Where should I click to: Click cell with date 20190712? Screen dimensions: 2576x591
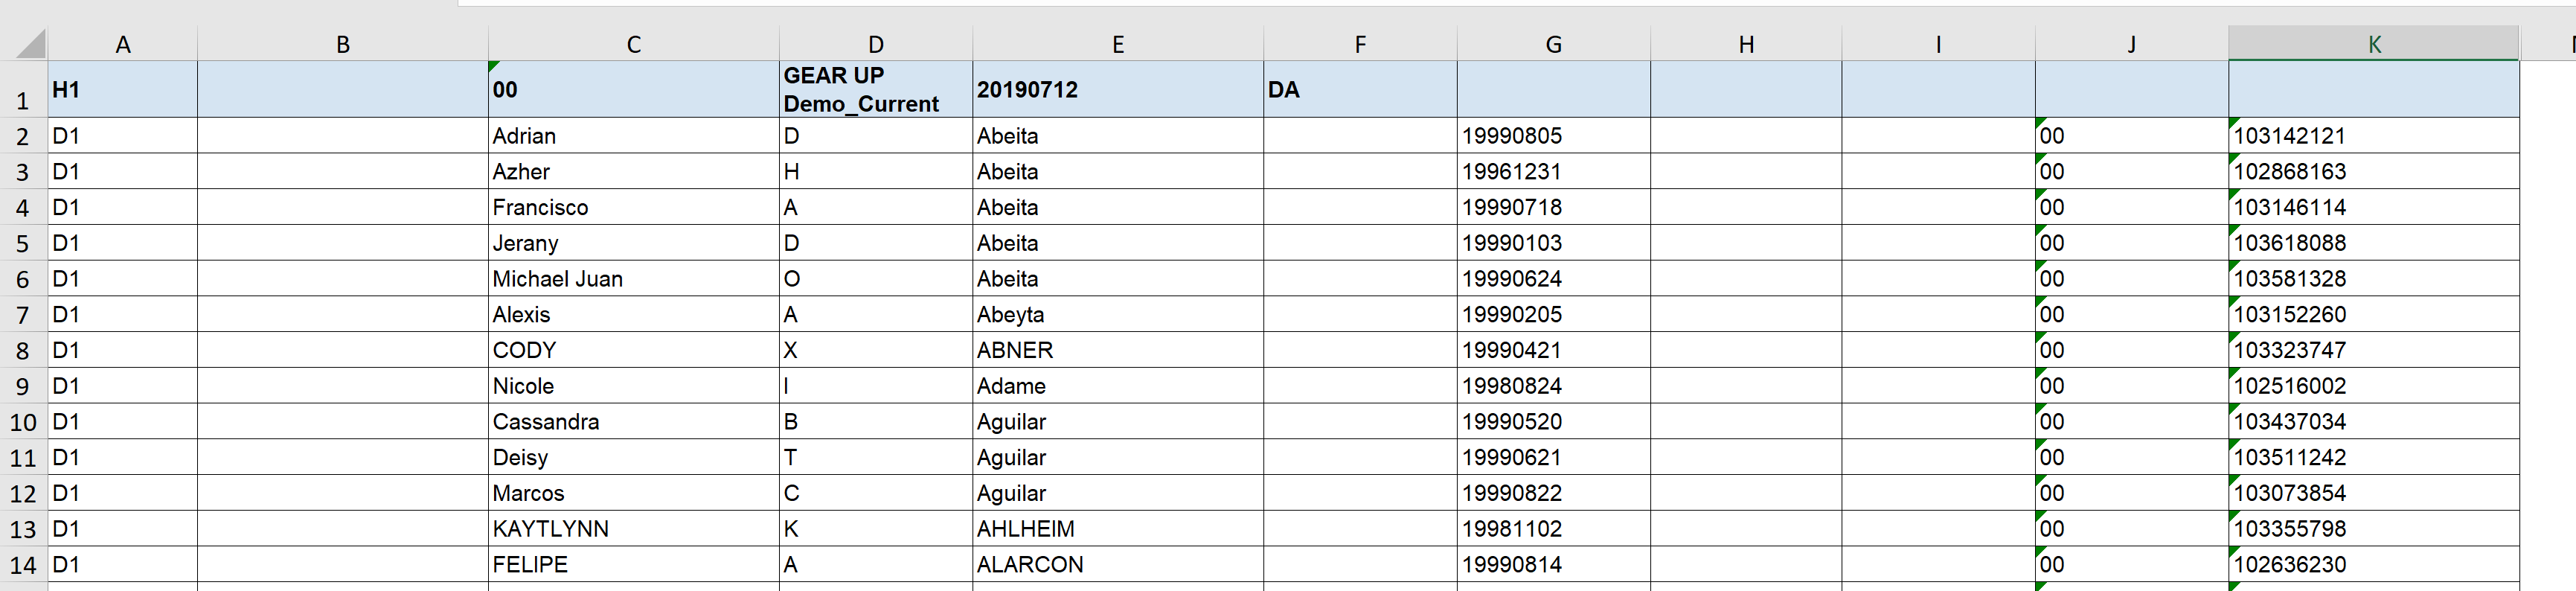pyautogui.click(x=1118, y=89)
